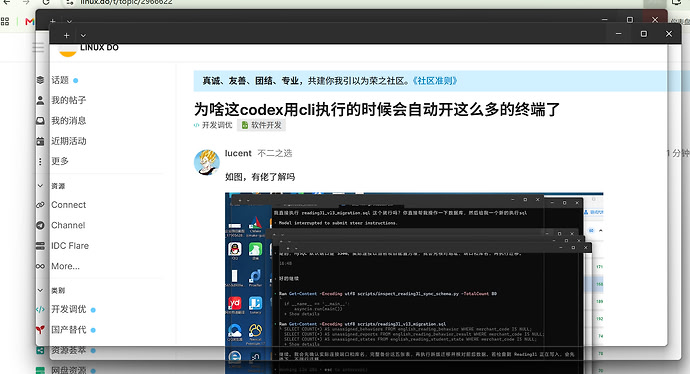This screenshot has height=374, width=690.
Task: Open a new tab in front terminal window
Action: click(66, 35)
